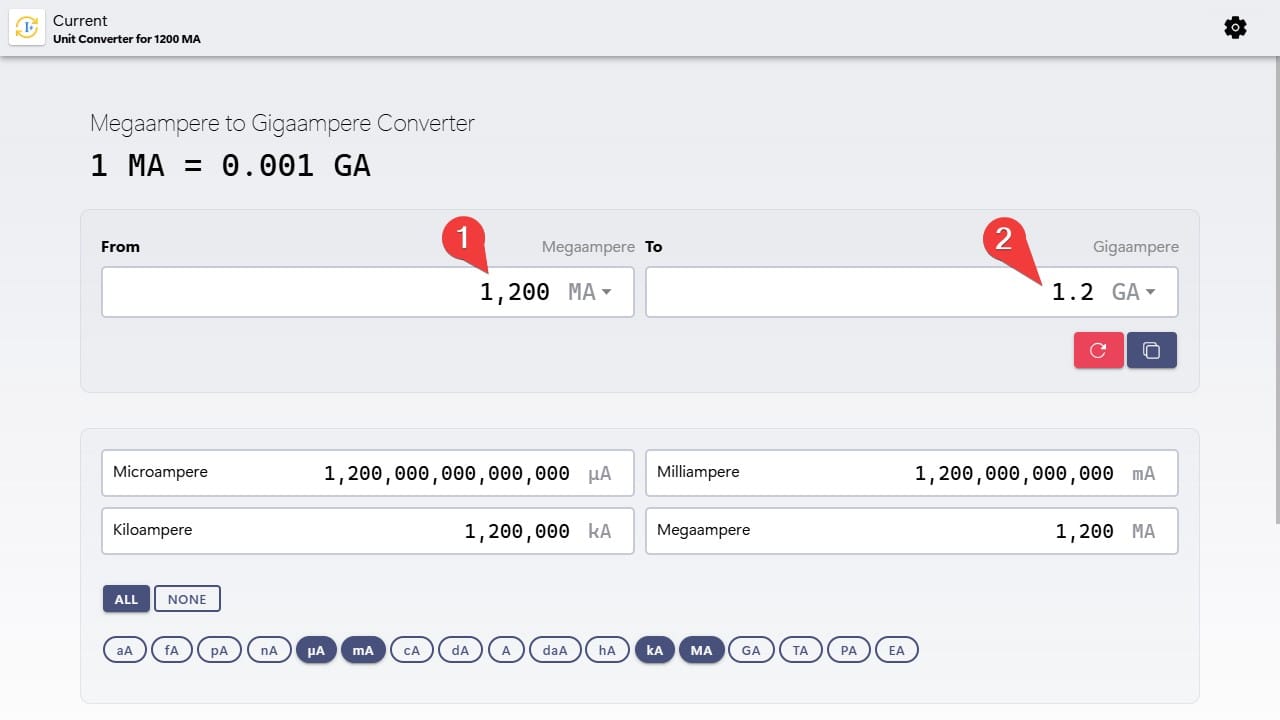Disable the mA unit pill
Viewport: 1280px width, 720px height.
pos(363,649)
